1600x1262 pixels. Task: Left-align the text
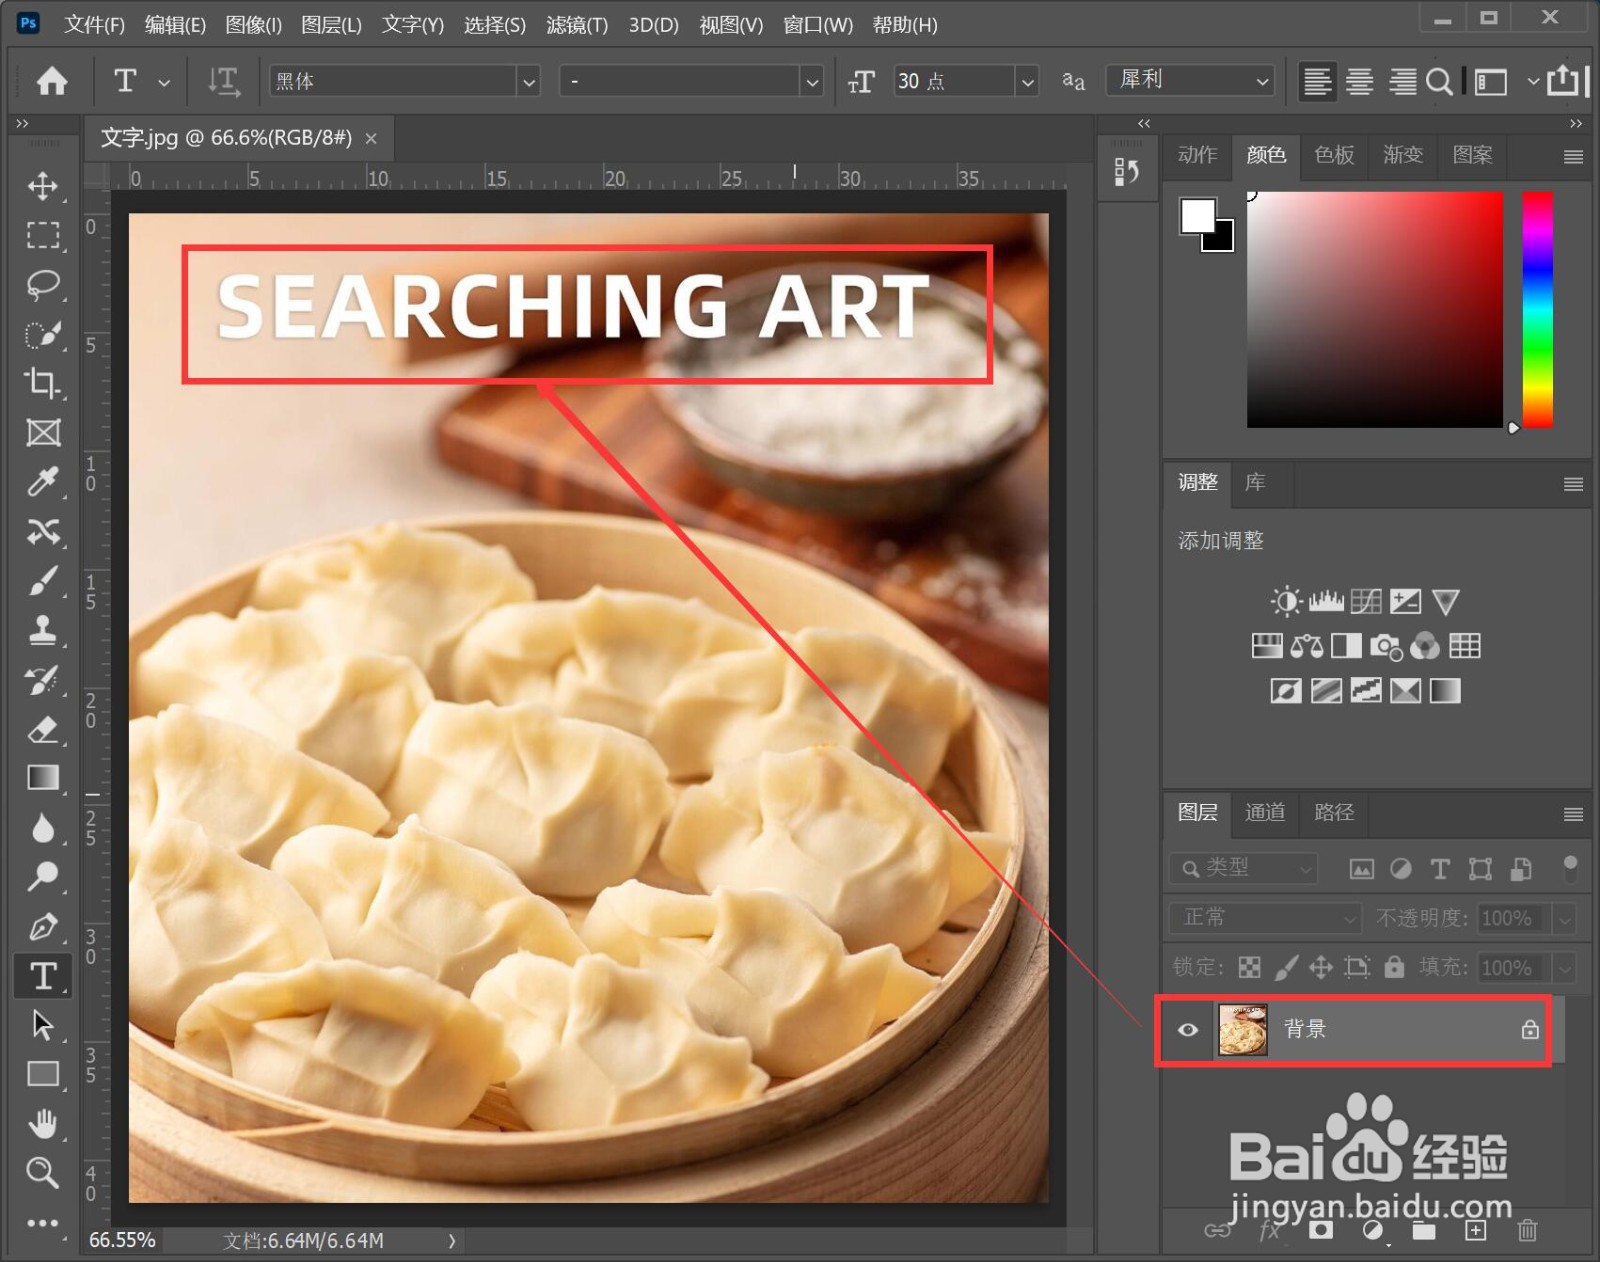click(1318, 81)
